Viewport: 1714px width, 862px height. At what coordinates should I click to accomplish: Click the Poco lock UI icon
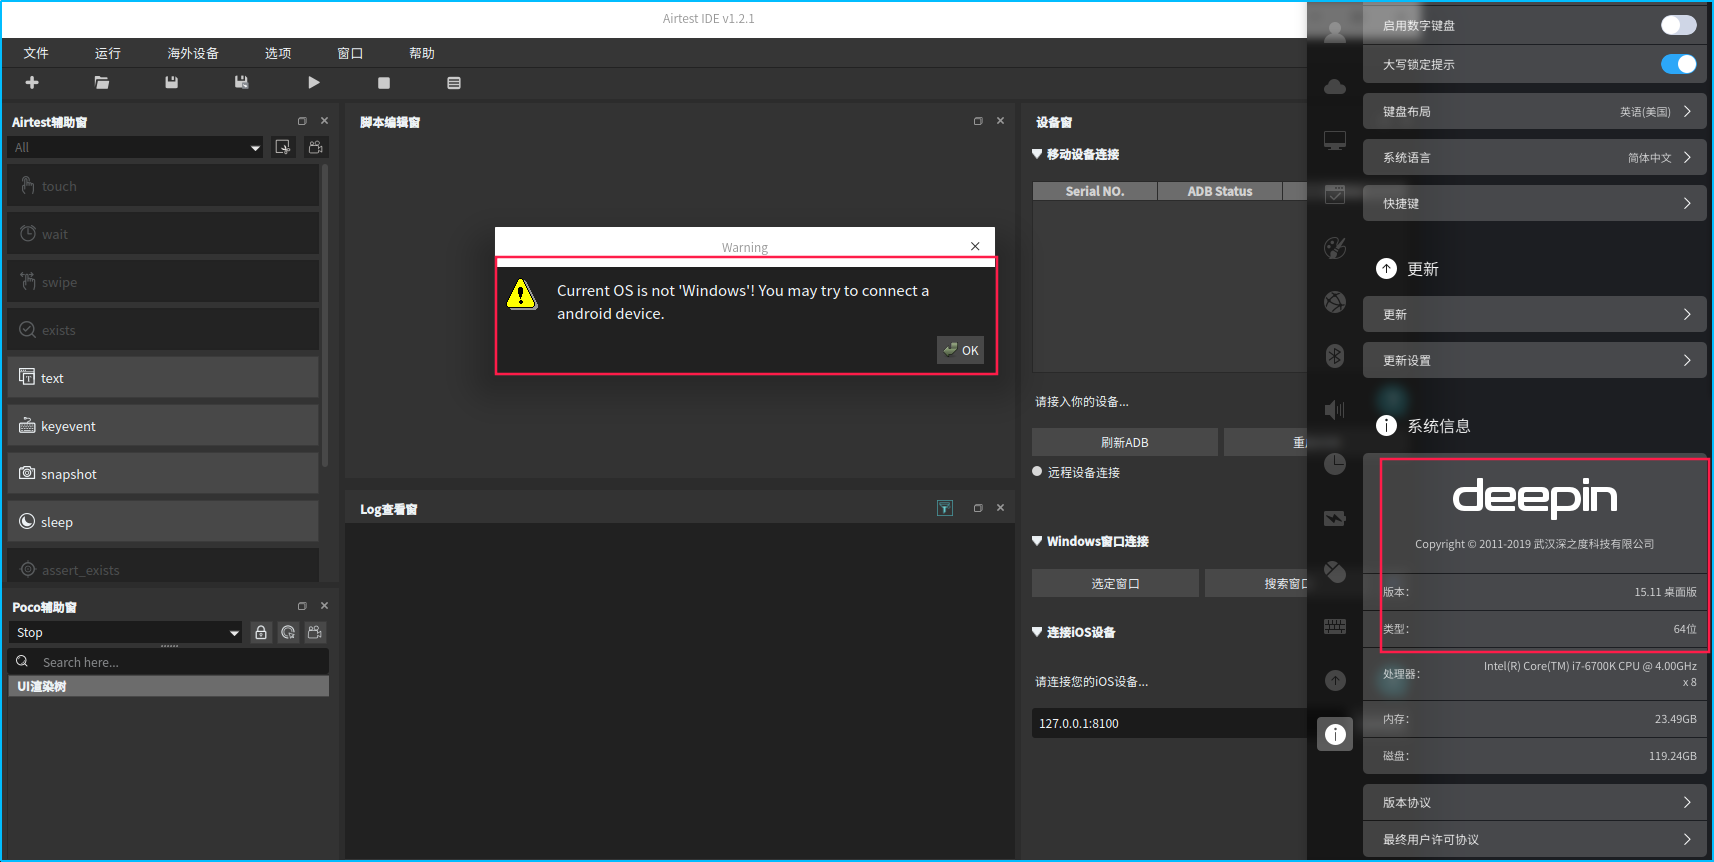click(261, 632)
